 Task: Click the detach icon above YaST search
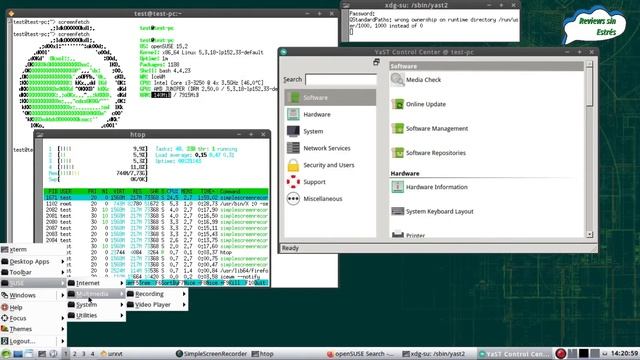[376, 62]
